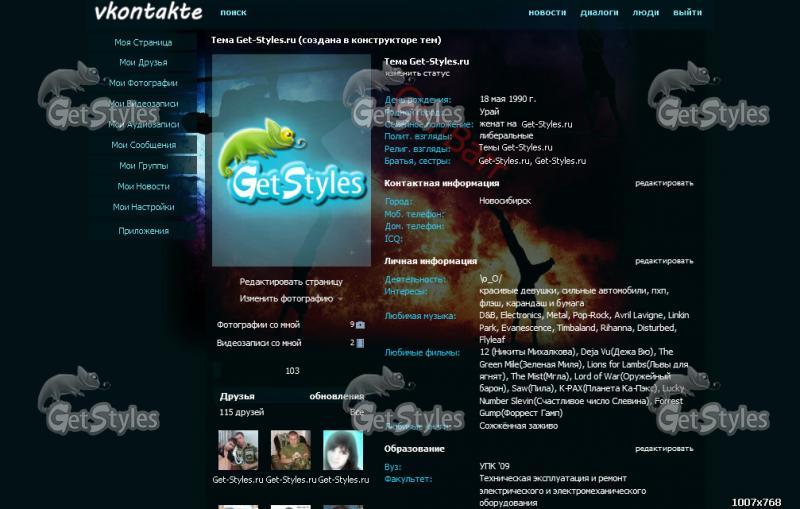
Task: Click first friend thumbnail with couple photo
Action: (238, 450)
